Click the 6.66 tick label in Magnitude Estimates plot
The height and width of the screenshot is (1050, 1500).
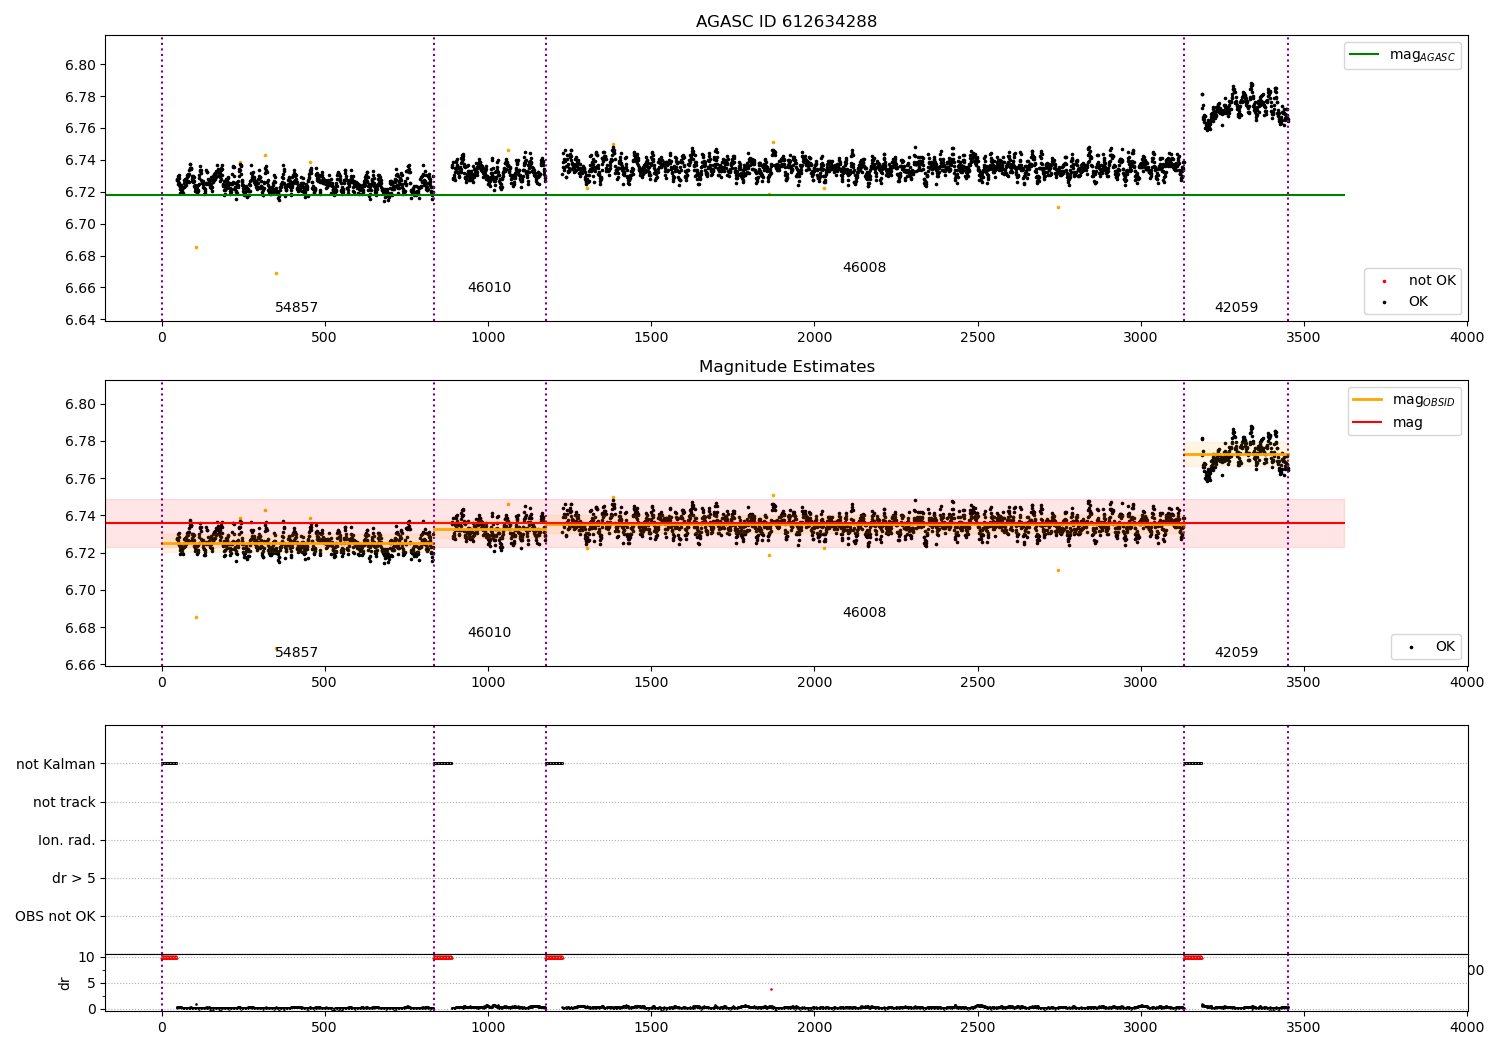[x=81, y=665]
